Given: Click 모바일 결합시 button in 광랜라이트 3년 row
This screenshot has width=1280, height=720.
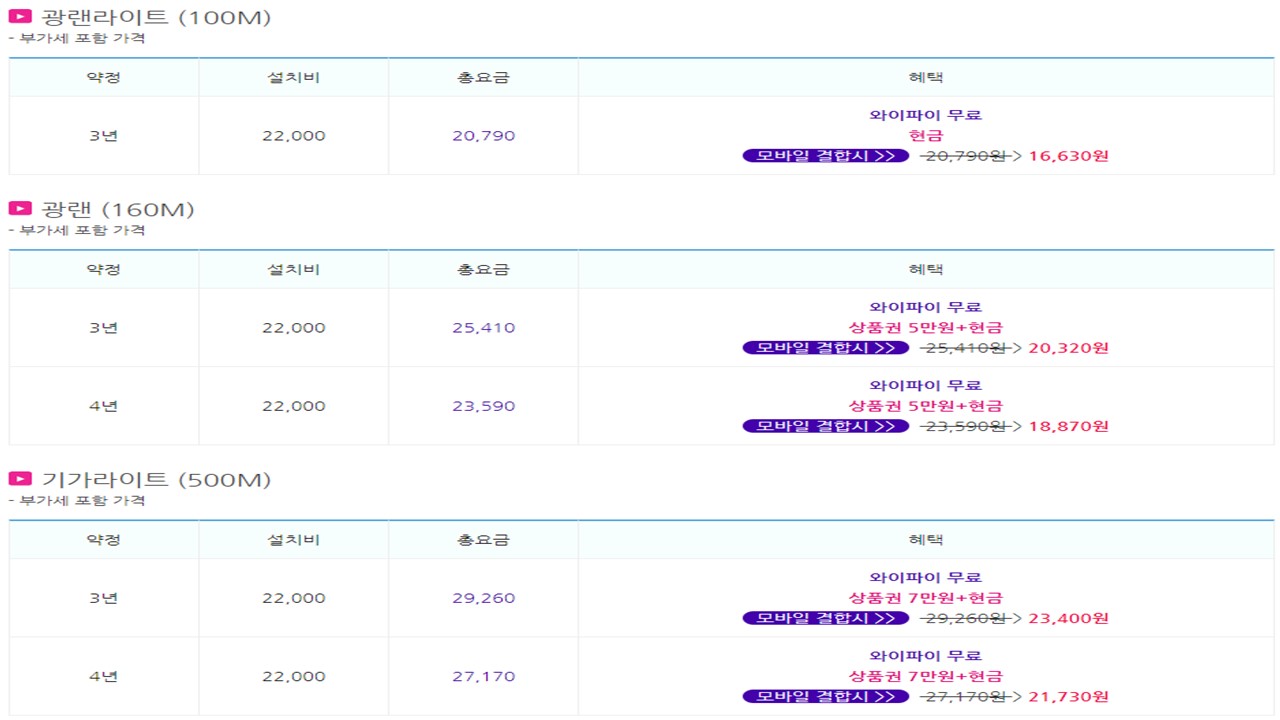Looking at the screenshot, I should coord(826,156).
